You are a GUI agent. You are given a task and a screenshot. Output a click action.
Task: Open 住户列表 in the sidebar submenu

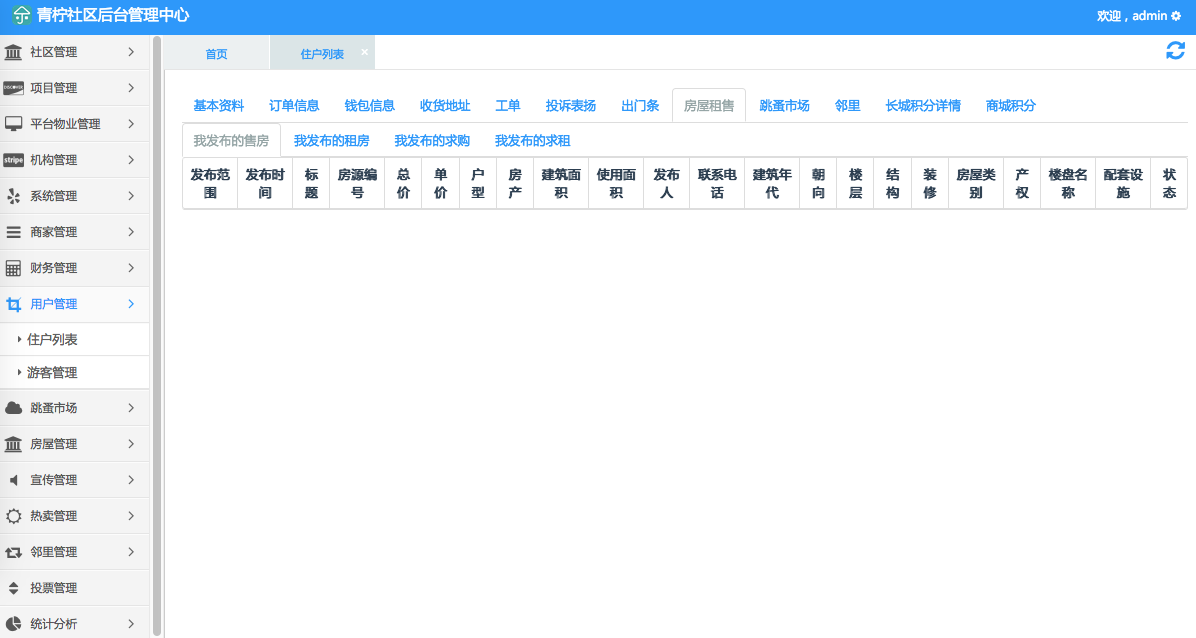(75, 340)
